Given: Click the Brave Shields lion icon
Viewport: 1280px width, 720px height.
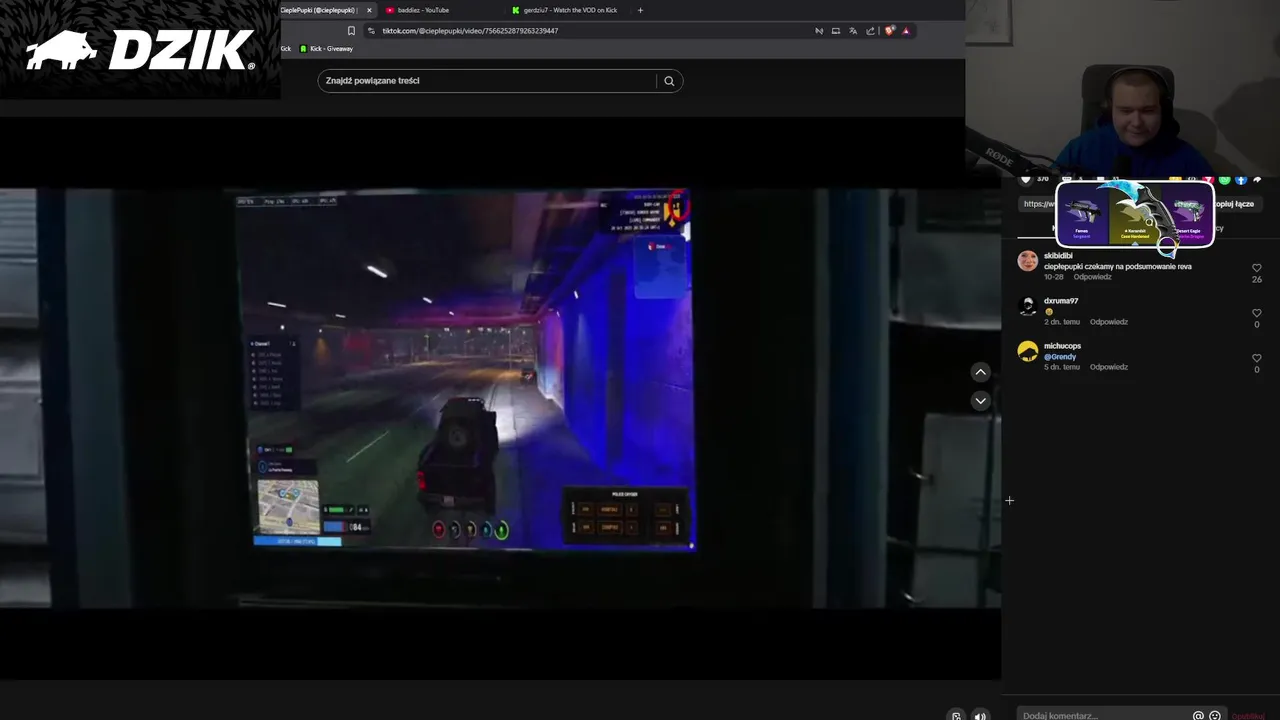Looking at the screenshot, I should tap(889, 31).
